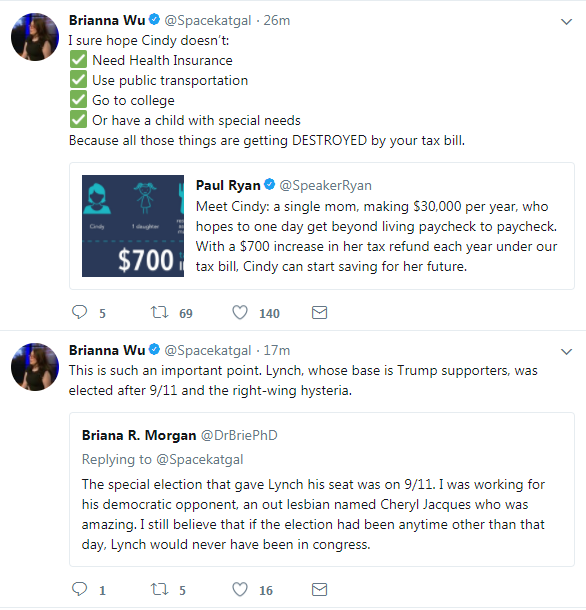Image resolution: width=586 pixels, height=610 pixels.
Task: Open Brianna Wu's profile from first tweet
Action: click(x=107, y=20)
